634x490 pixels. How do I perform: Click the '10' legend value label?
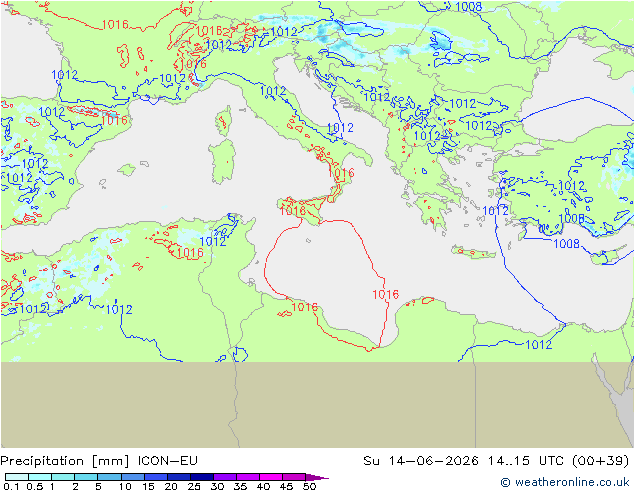125,486
